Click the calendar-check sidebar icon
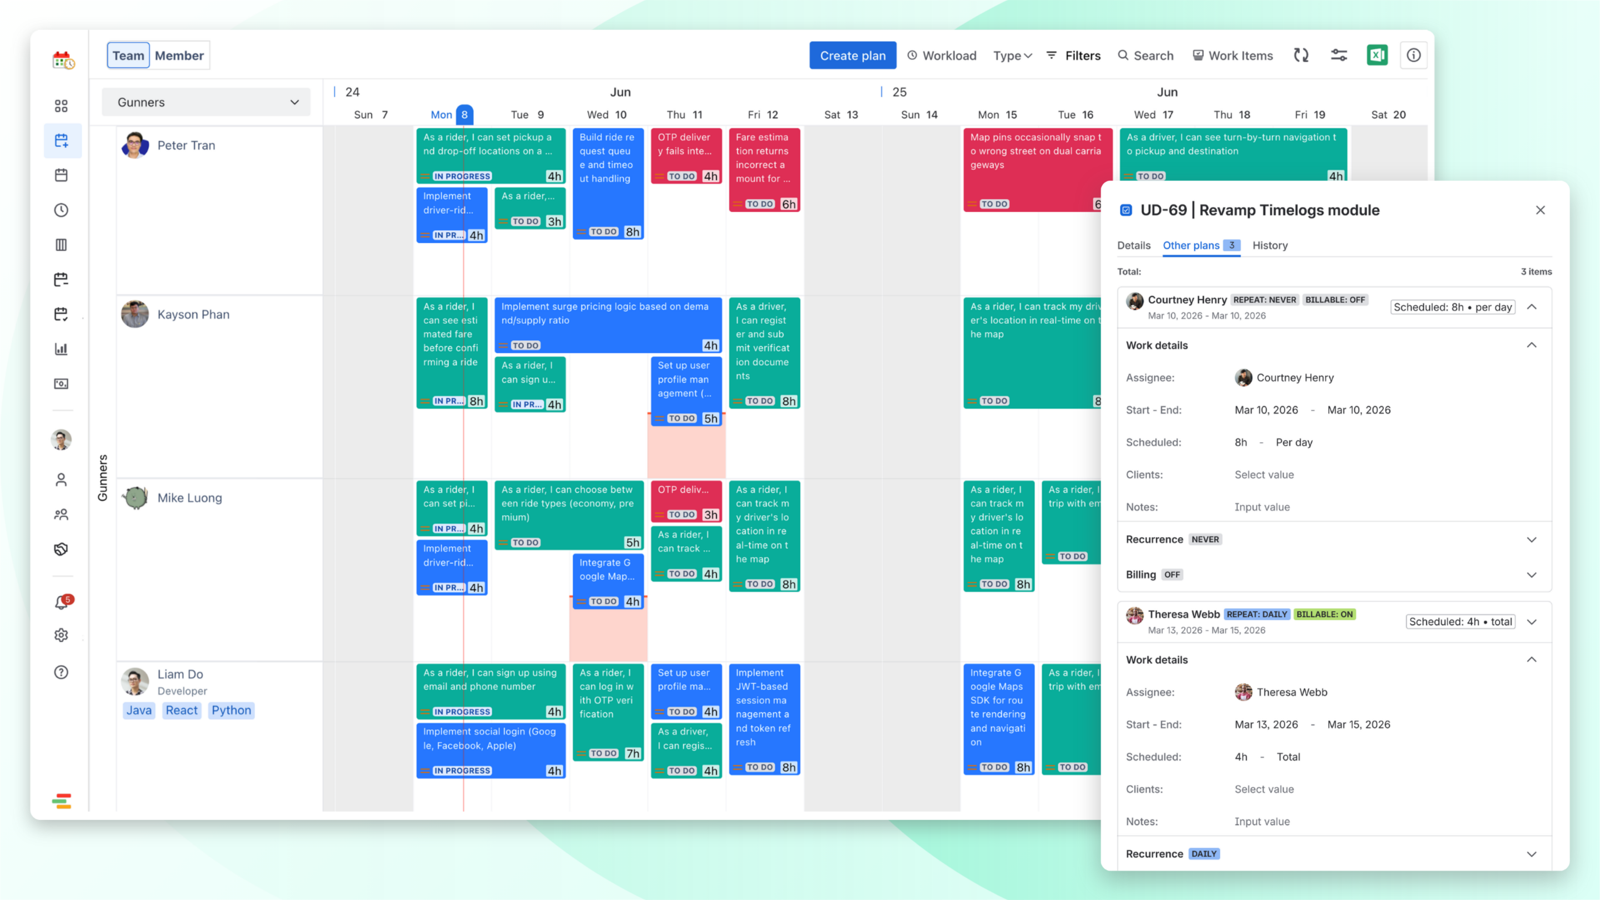1600x900 pixels. click(61, 314)
